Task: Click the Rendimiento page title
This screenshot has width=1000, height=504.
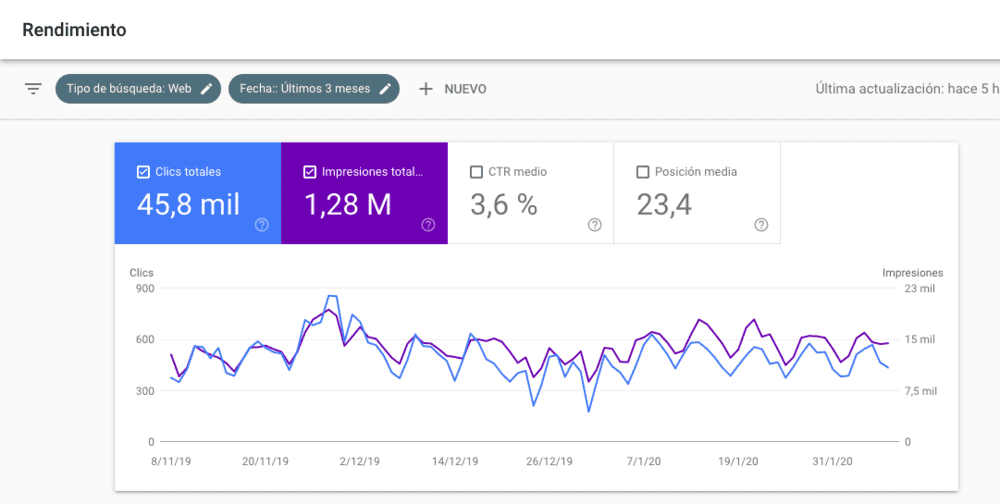Action: tap(75, 29)
